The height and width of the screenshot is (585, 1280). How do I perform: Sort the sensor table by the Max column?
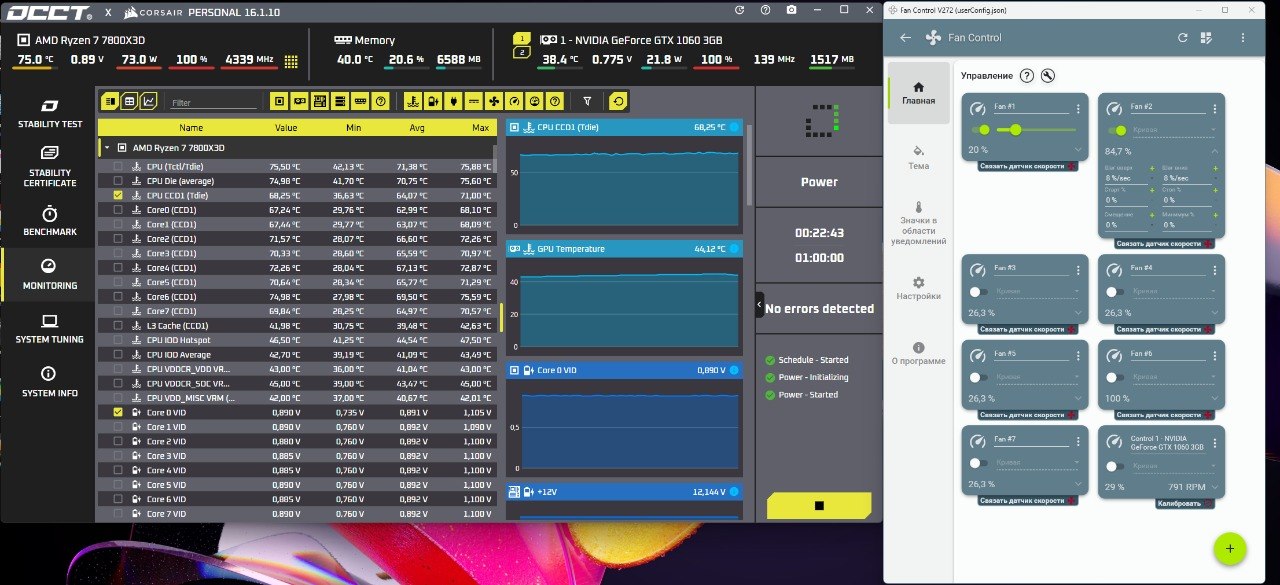[x=481, y=128]
